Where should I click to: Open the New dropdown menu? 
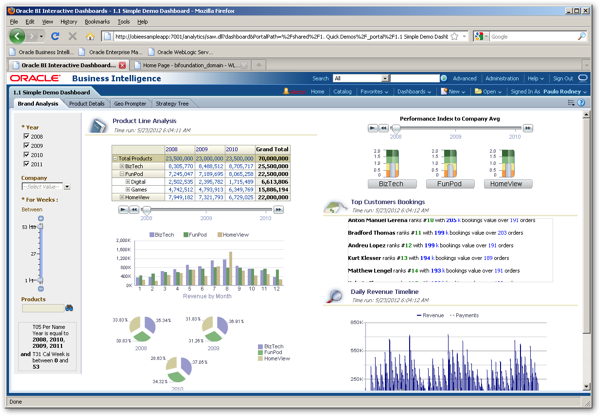453,91
